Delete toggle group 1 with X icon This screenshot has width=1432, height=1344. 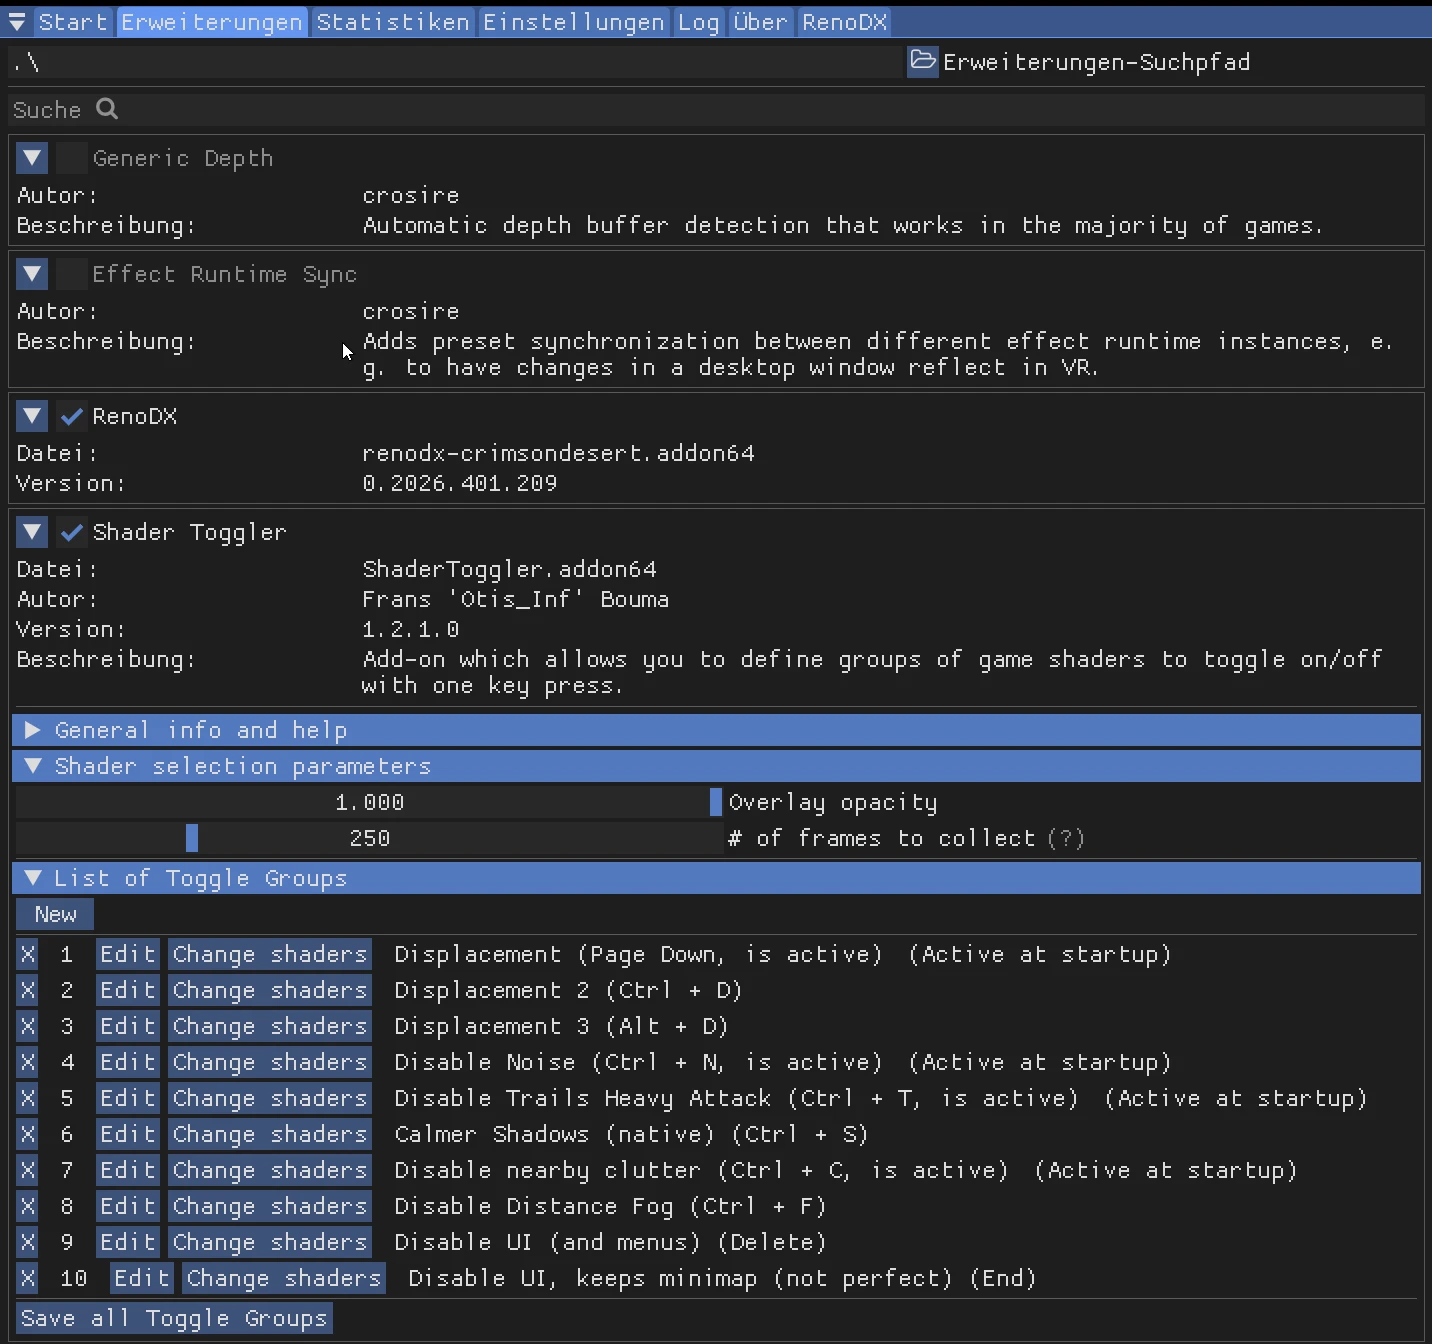(x=28, y=954)
